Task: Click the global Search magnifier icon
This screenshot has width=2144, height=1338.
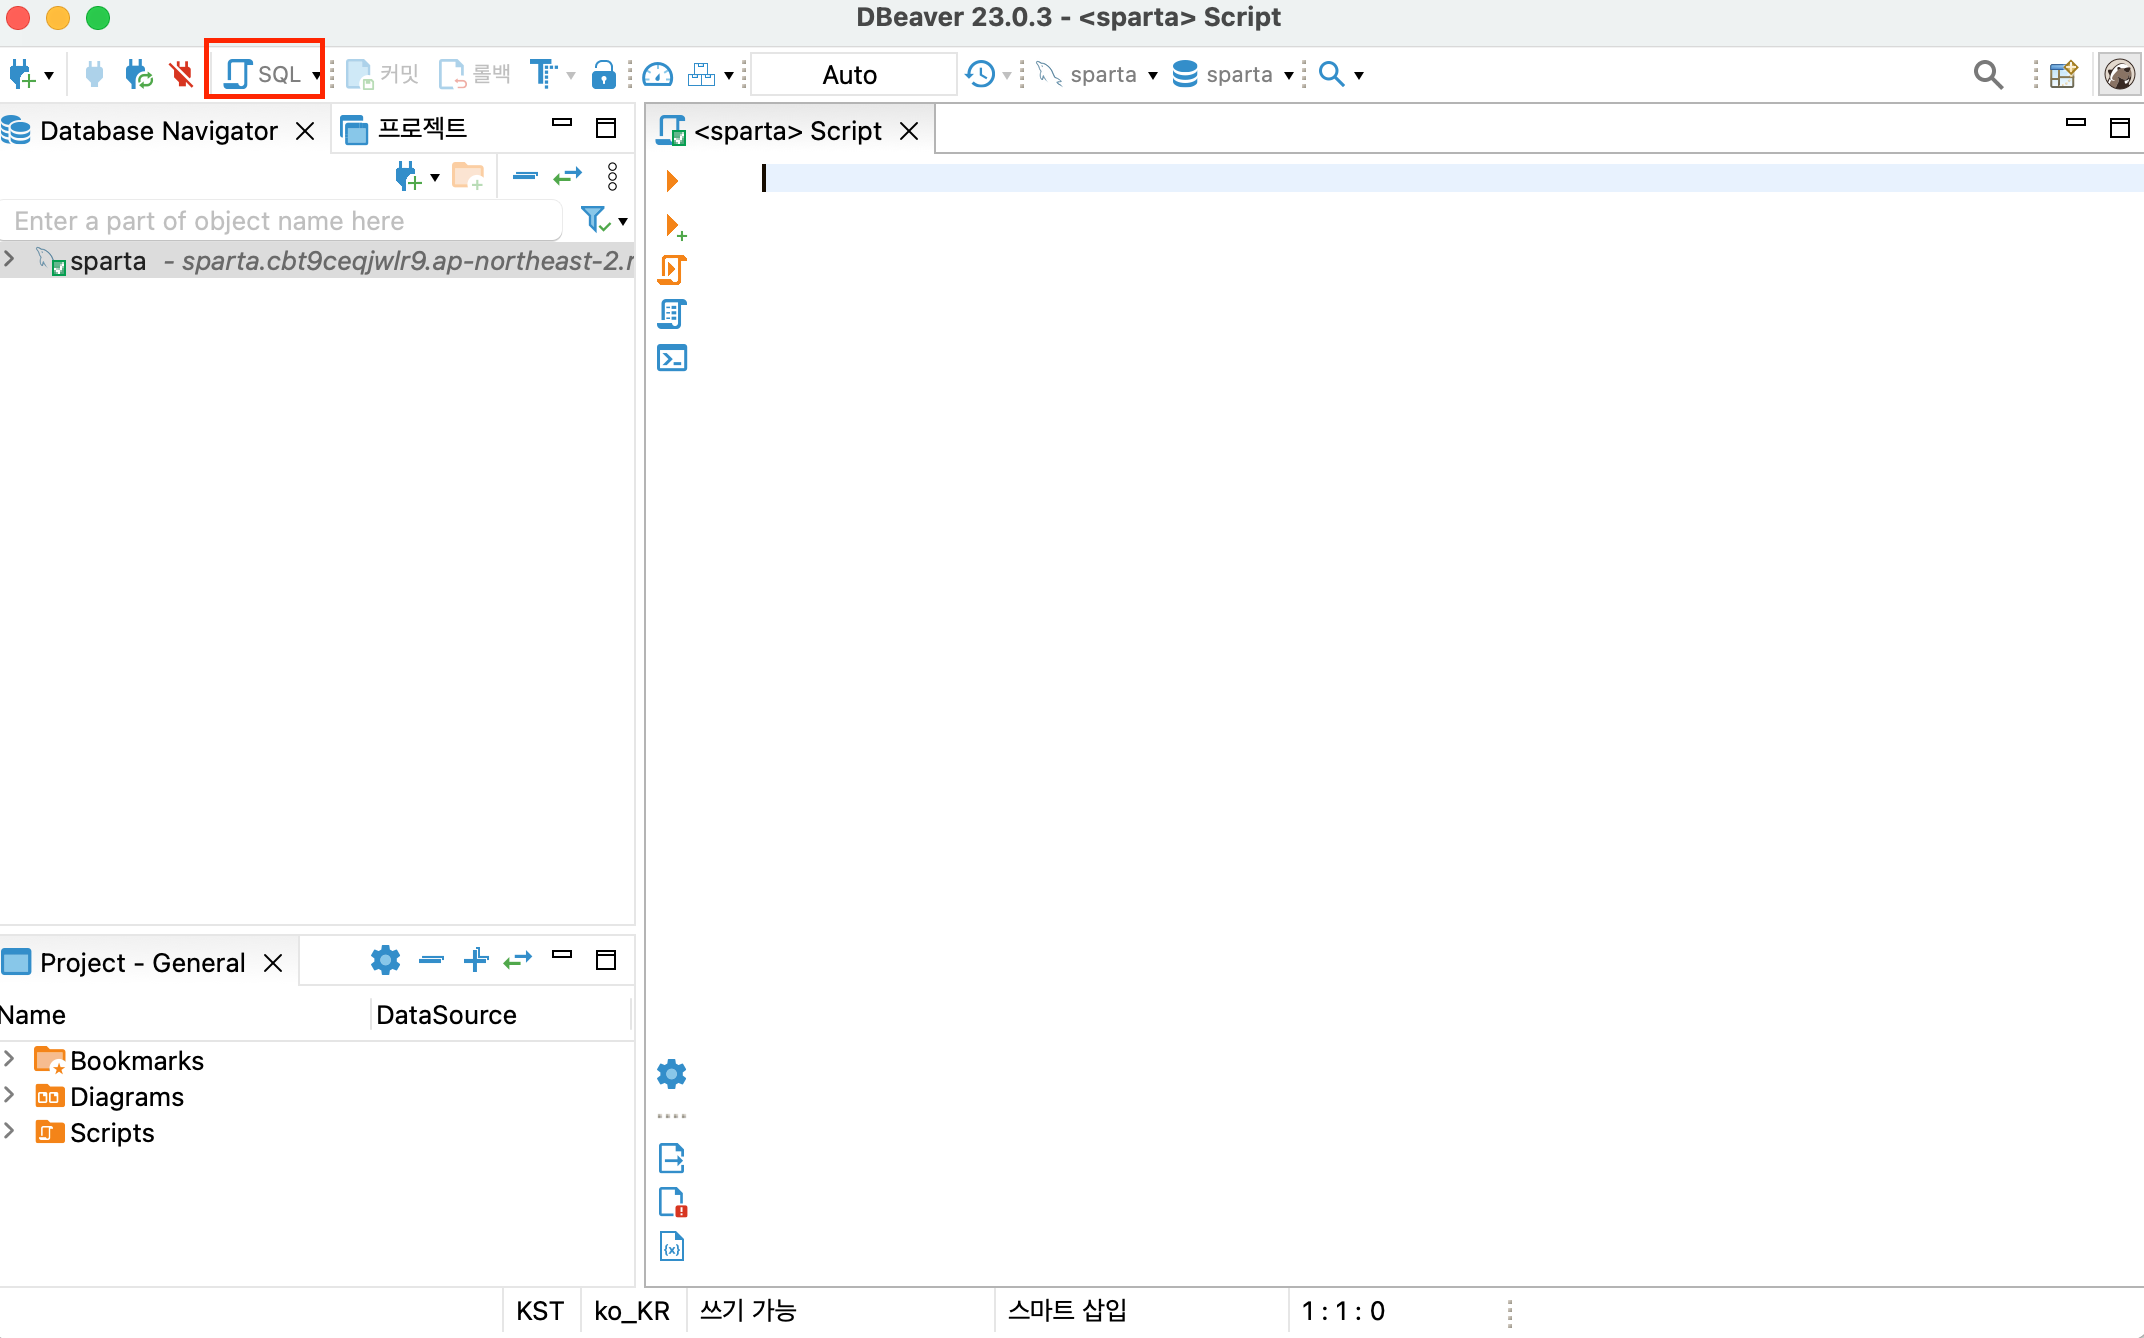Action: click(1988, 74)
